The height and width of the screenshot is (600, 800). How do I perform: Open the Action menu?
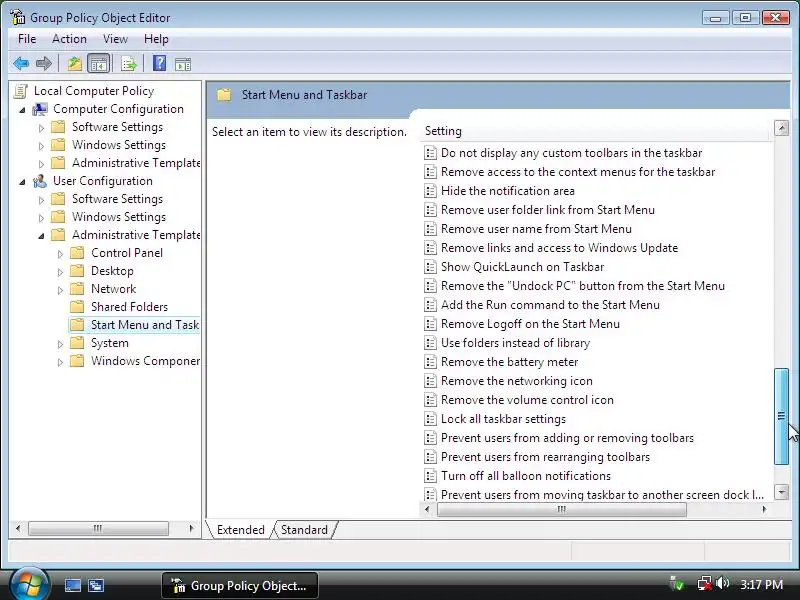(x=69, y=39)
